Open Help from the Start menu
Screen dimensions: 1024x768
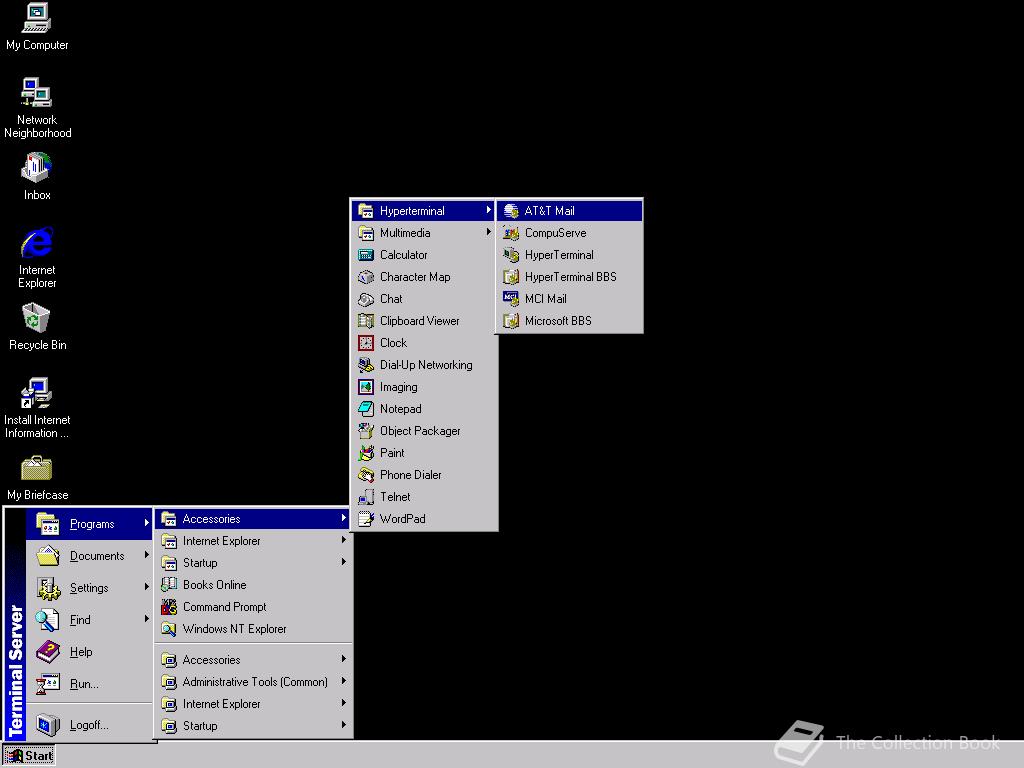[89, 652]
